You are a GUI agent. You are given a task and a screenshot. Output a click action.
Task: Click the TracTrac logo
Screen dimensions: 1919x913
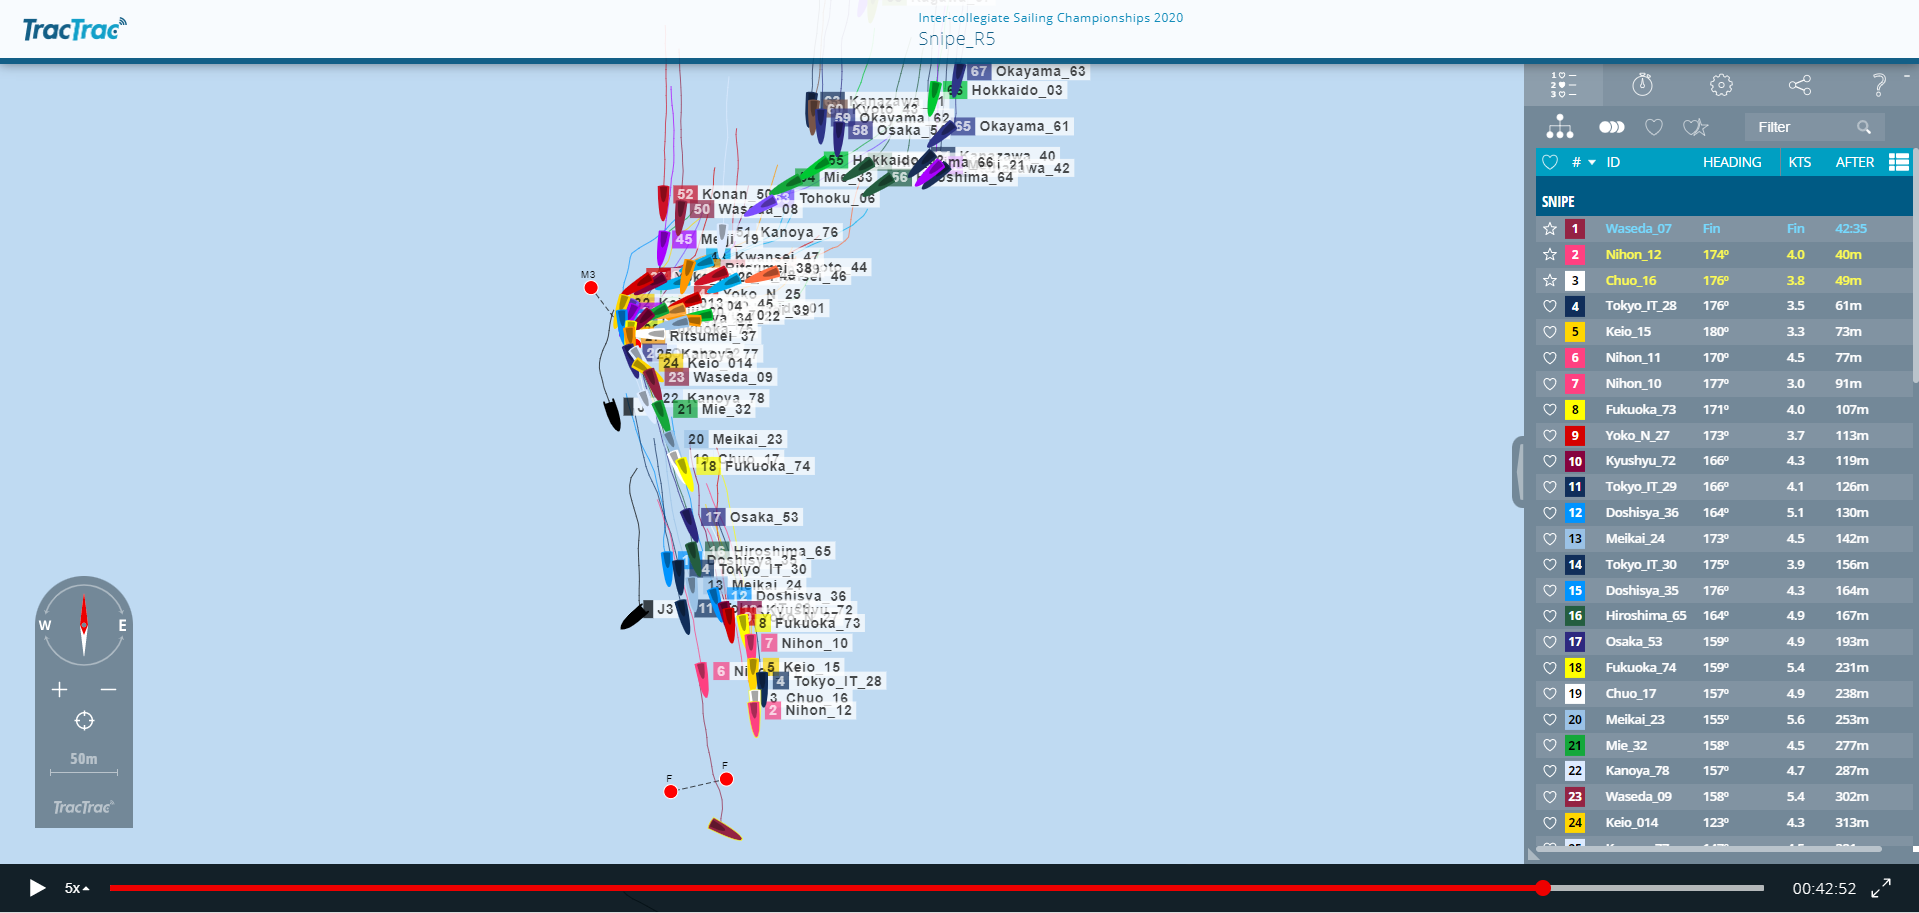coord(75,29)
